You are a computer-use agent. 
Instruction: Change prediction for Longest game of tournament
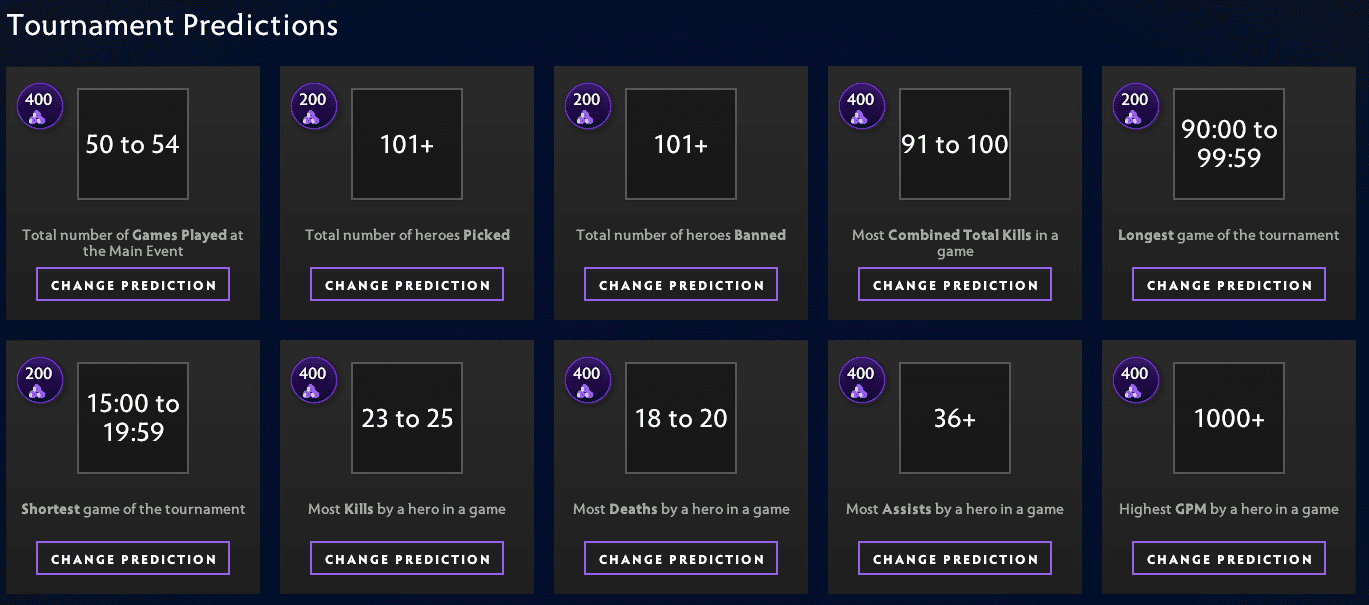pyautogui.click(x=1228, y=284)
